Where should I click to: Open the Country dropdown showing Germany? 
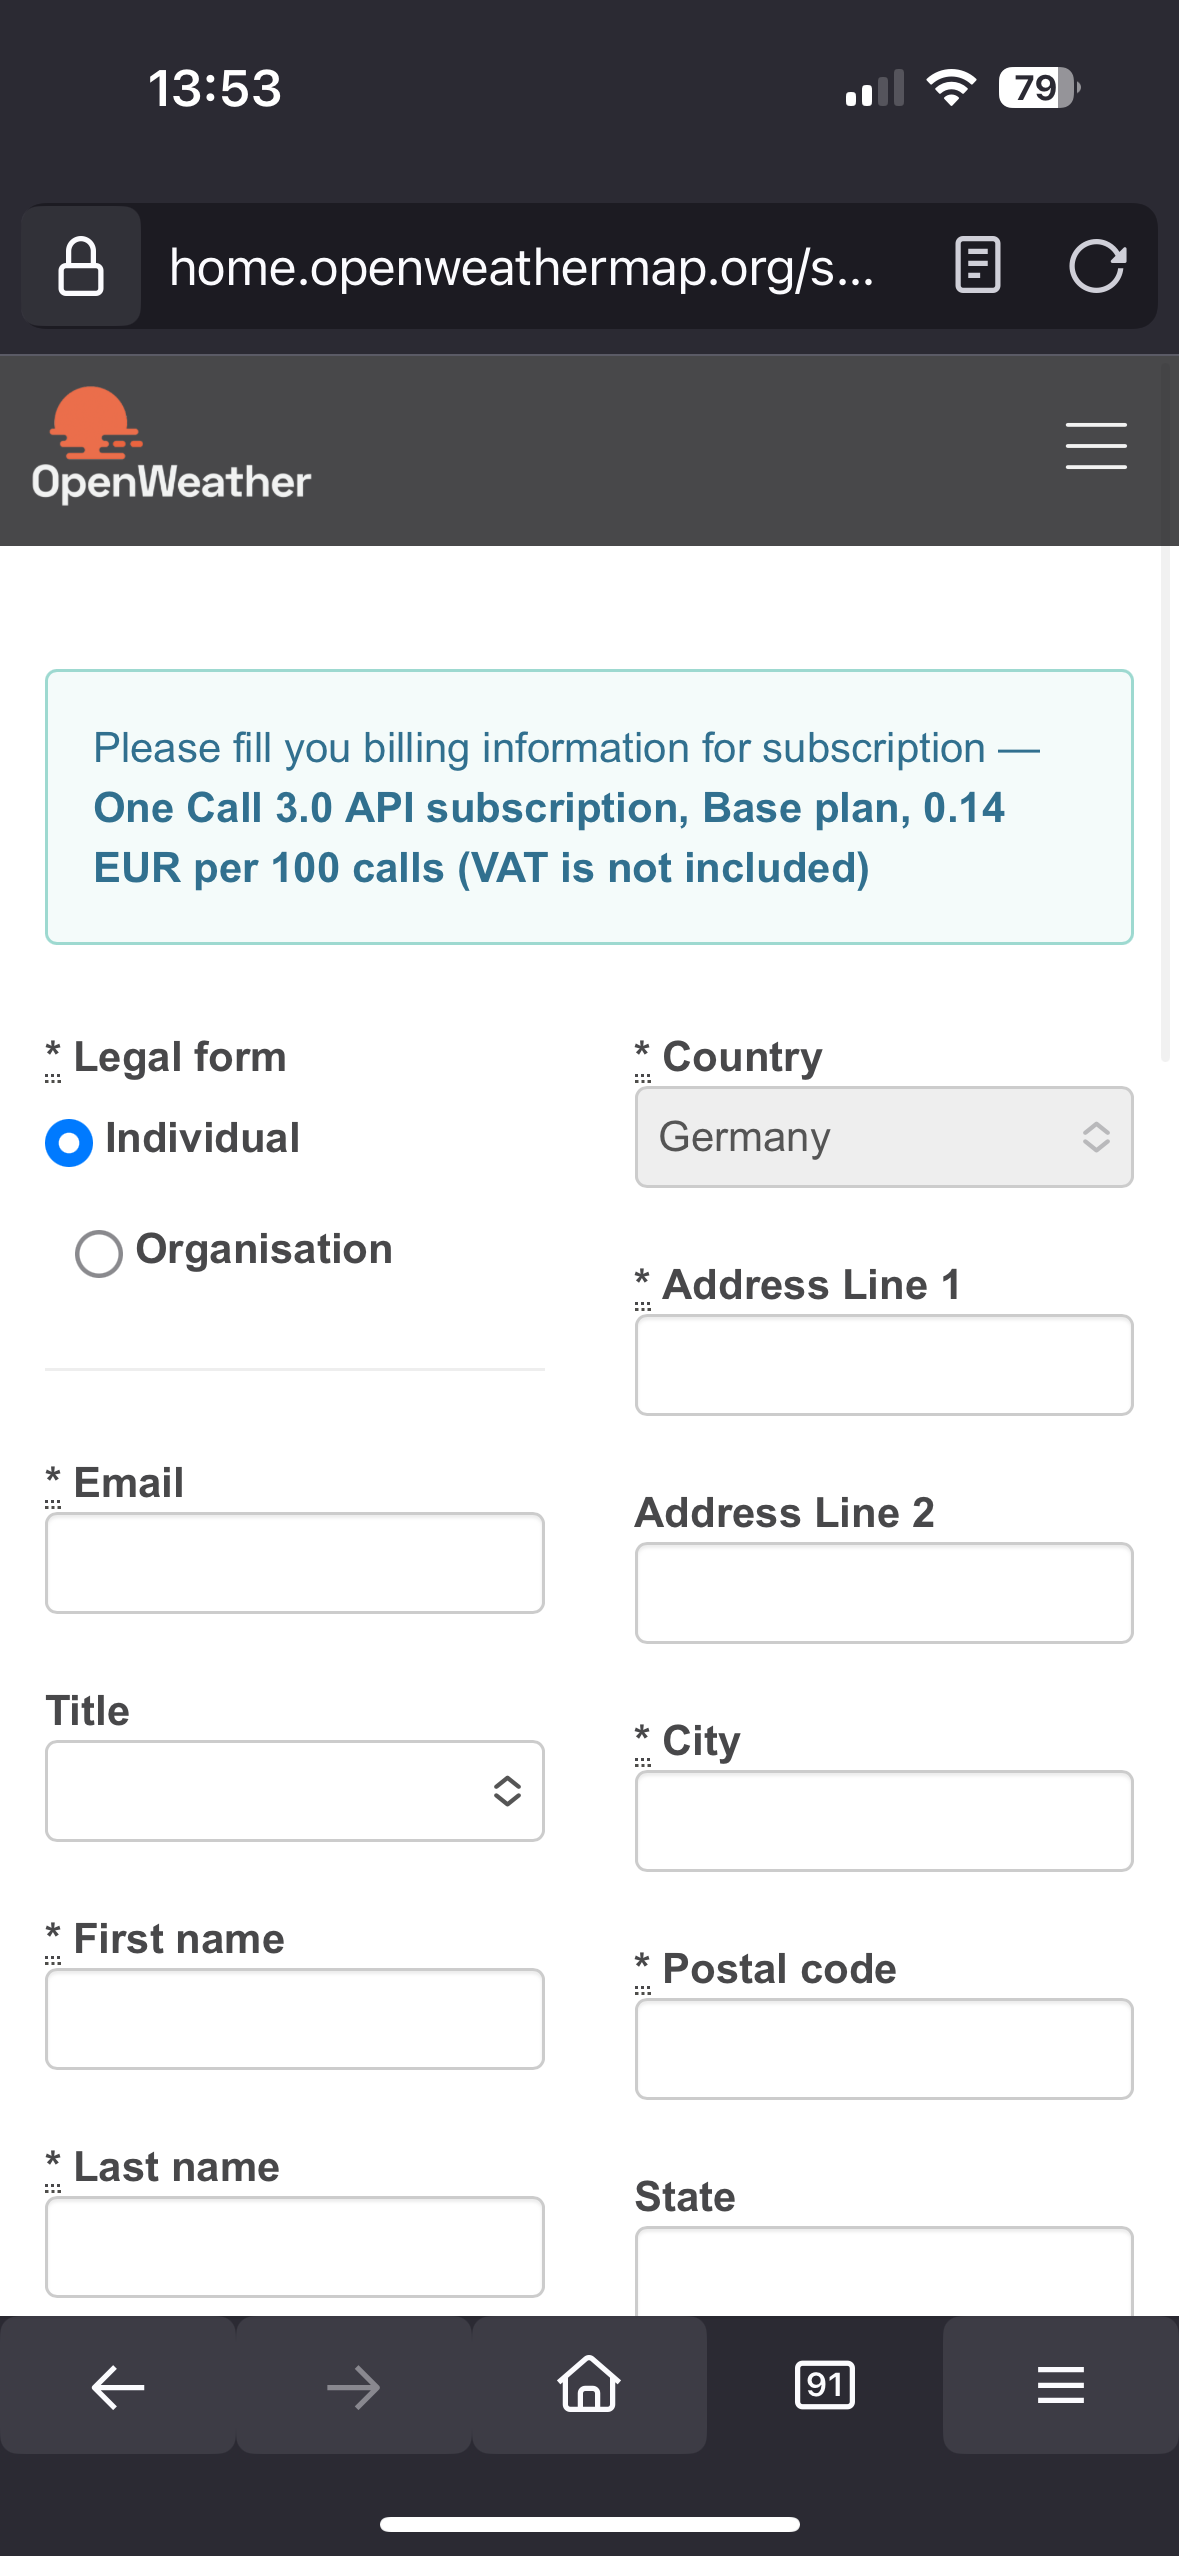(883, 1137)
